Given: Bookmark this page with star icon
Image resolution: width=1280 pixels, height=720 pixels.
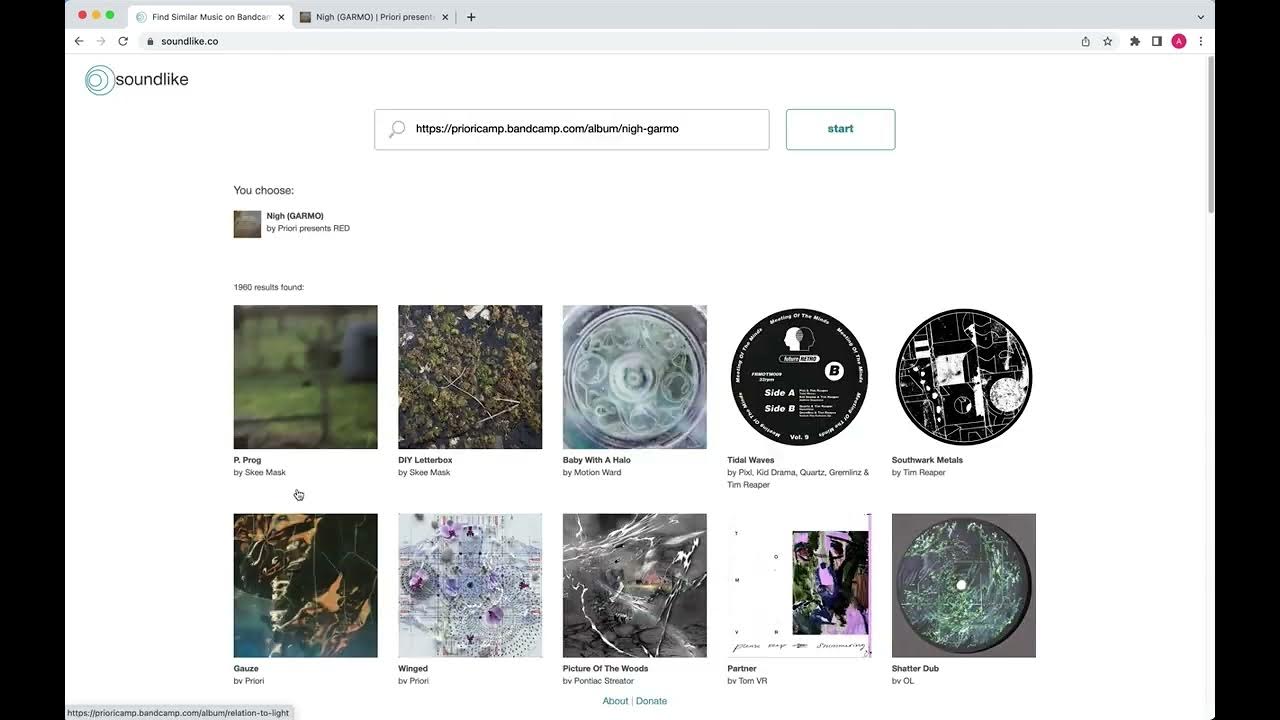Looking at the screenshot, I should [1108, 41].
